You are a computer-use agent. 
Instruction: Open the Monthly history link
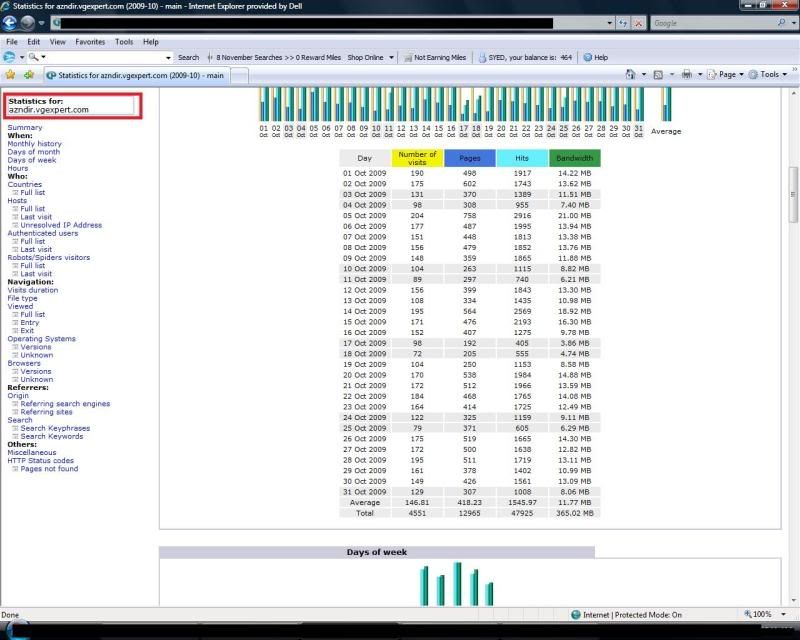[34, 144]
